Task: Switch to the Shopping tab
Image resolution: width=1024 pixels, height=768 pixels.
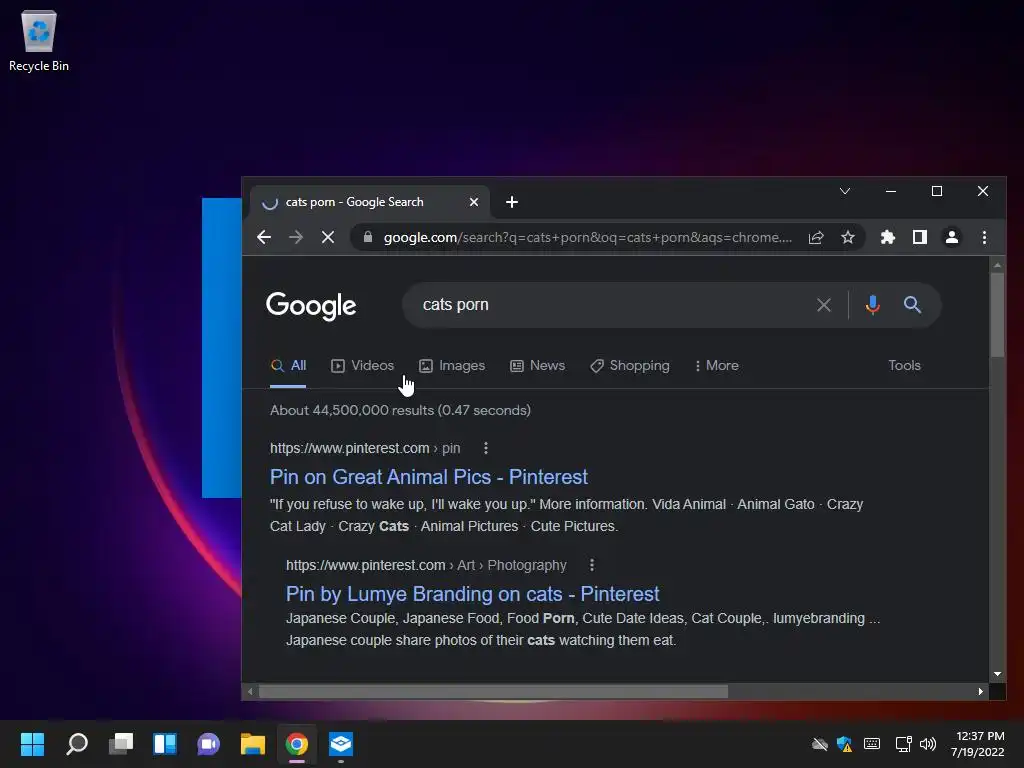Action: click(630, 365)
